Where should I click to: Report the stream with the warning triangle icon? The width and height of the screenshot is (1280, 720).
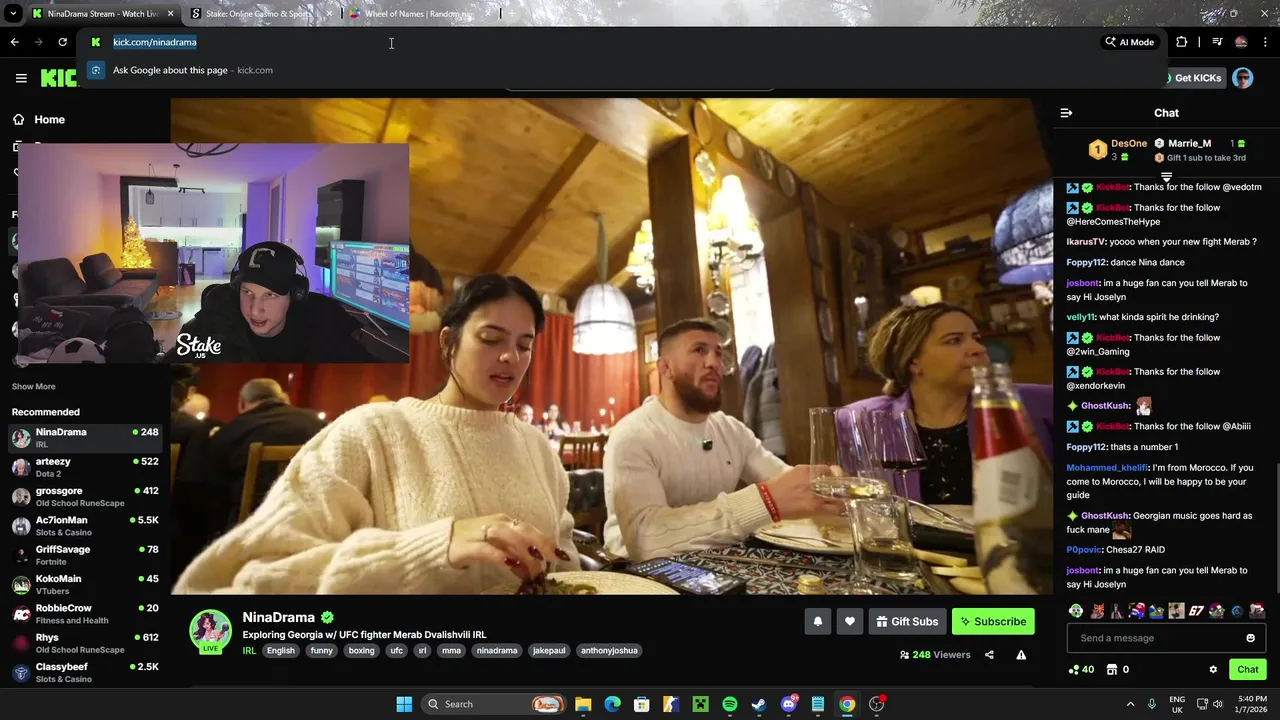[x=1021, y=655]
